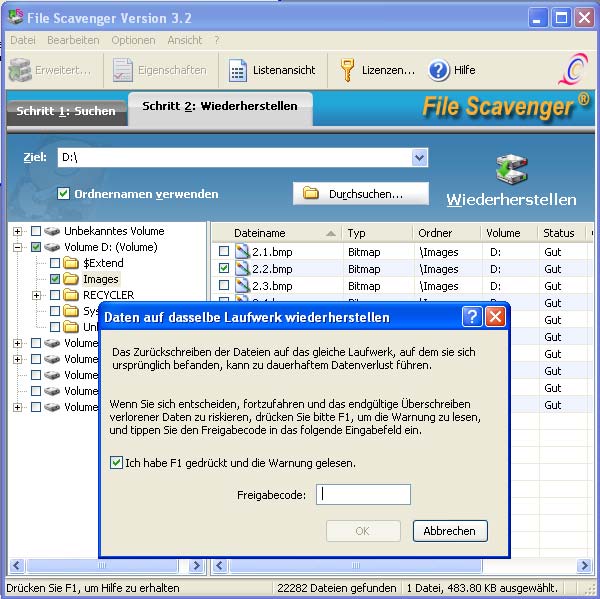This screenshot has width=600, height=599.
Task: Click the swirl logo in the toolbar
Action: pyautogui.click(x=573, y=69)
